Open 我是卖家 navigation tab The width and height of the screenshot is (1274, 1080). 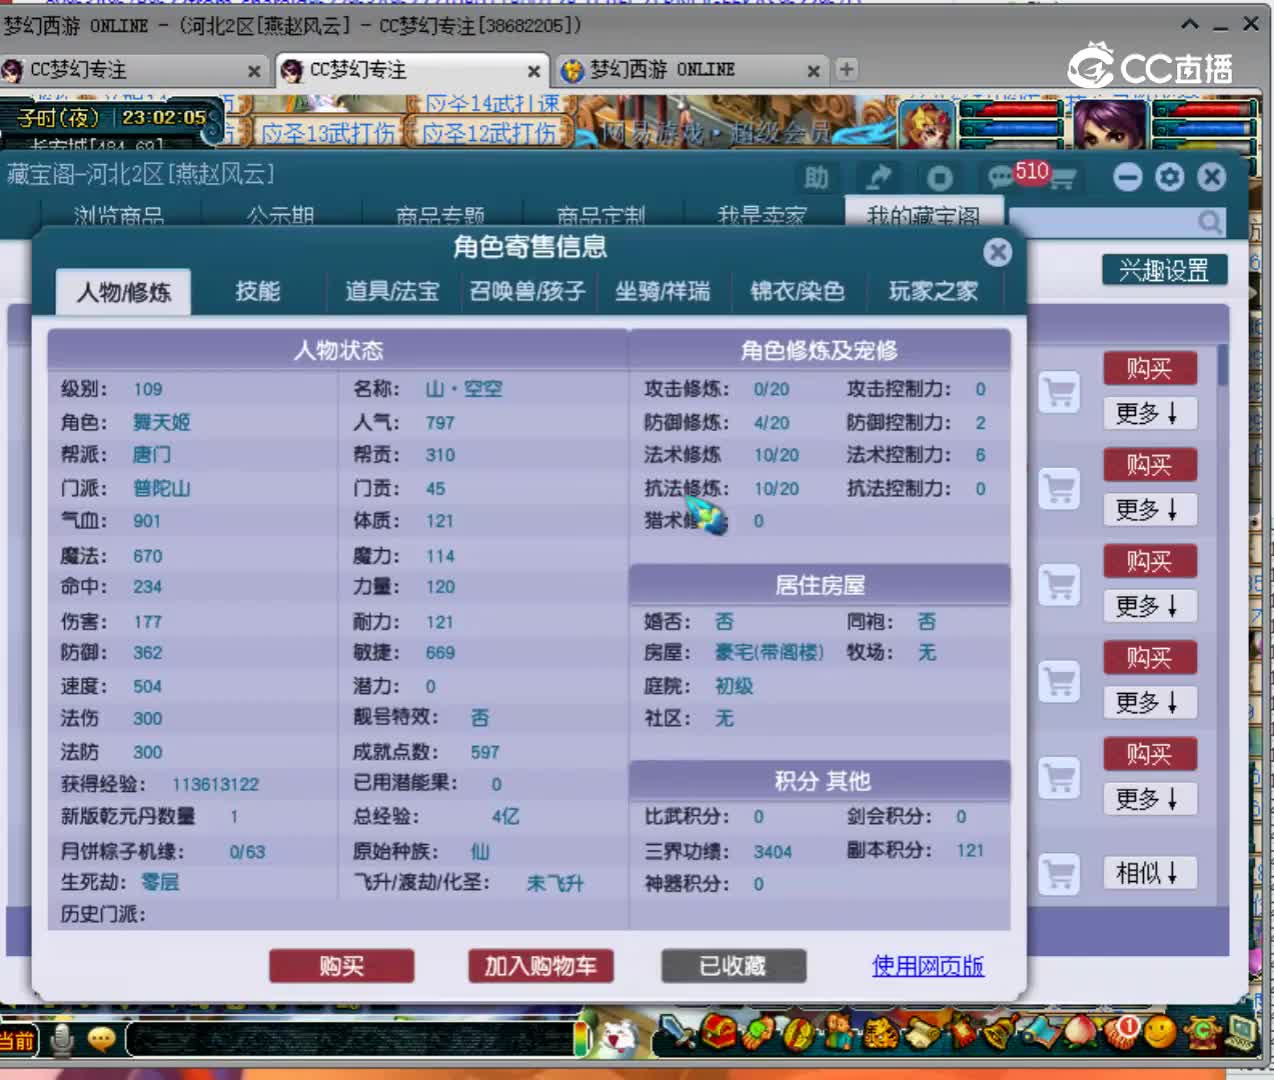pyautogui.click(x=762, y=216)
